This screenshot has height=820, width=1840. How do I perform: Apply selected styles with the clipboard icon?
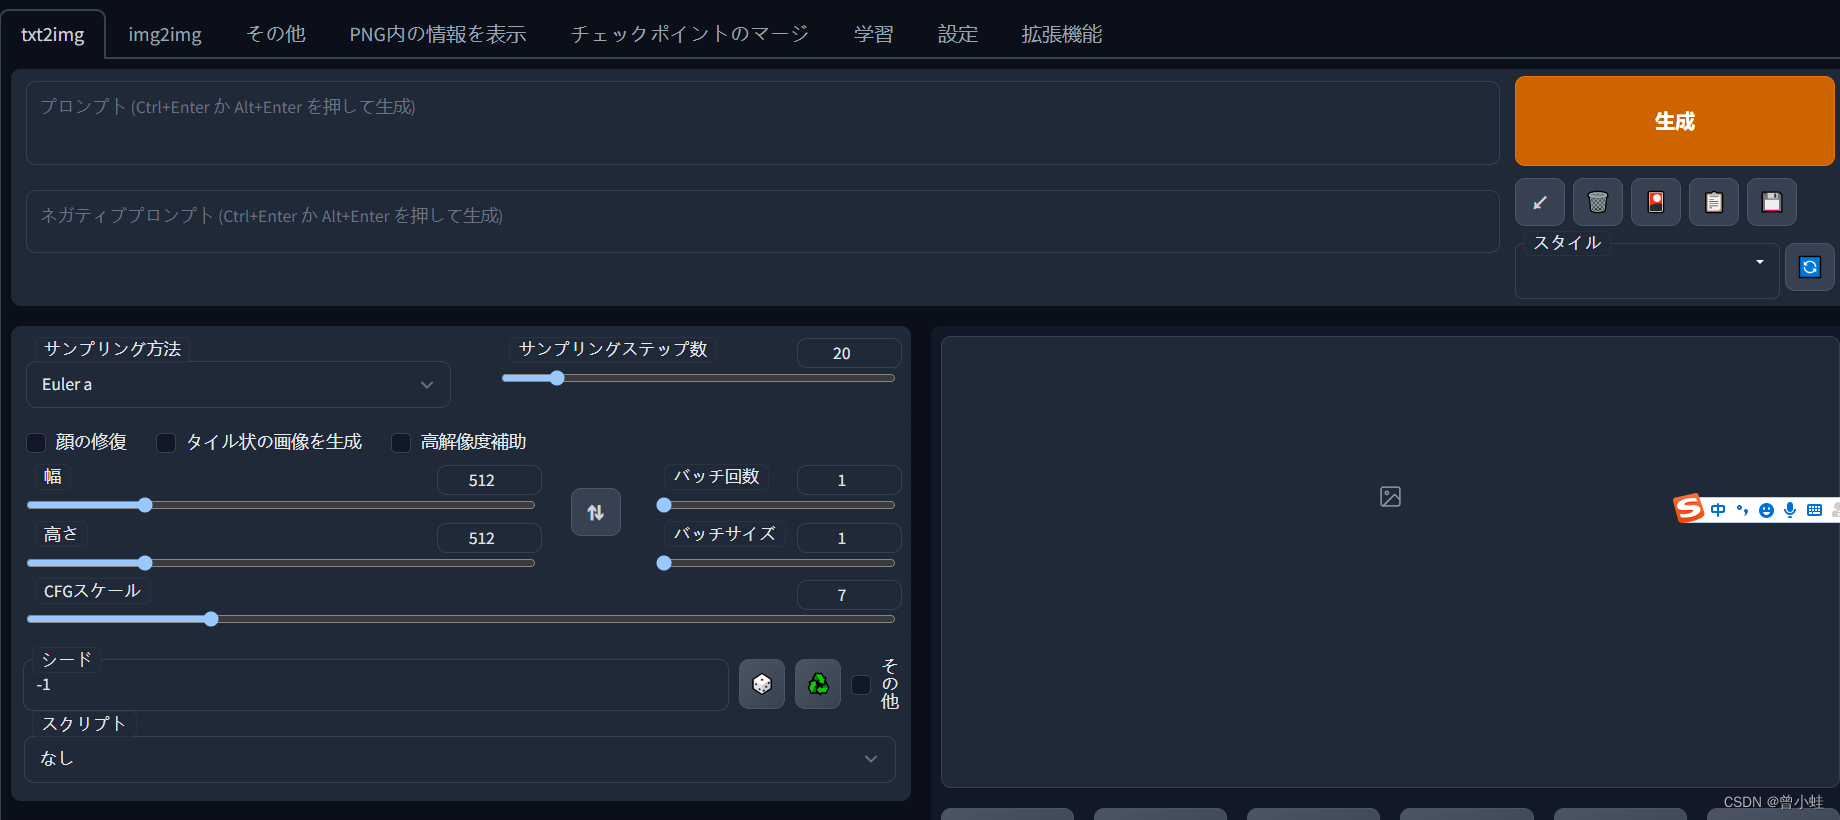pyautogui.click(x=1714, y=202)
